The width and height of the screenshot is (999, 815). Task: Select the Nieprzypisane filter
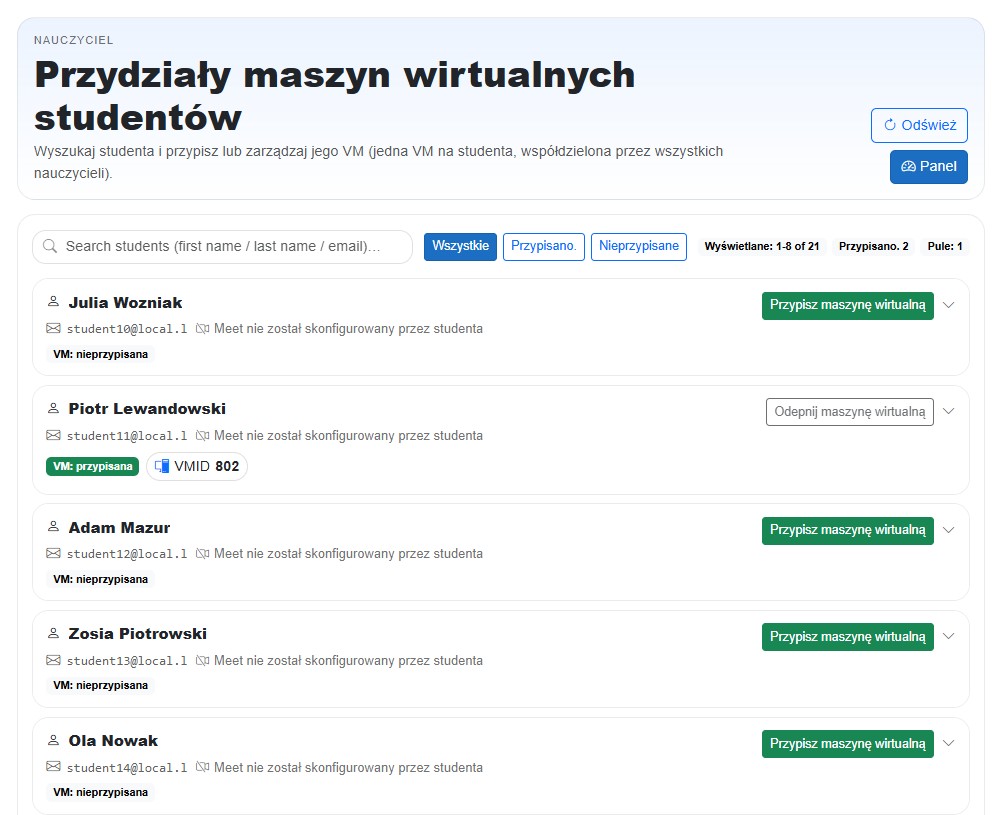[x=638, y=246]
